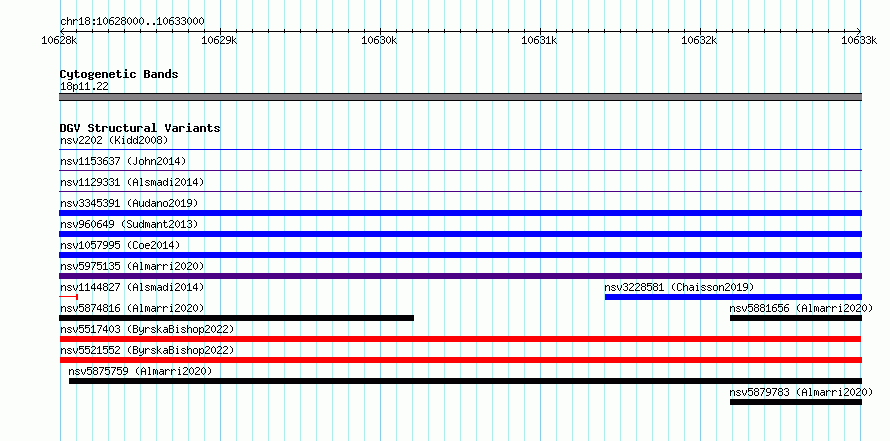Click the 10631k ruler tick label
Viewport: 890px width, 441px height.
pos(540,40)
